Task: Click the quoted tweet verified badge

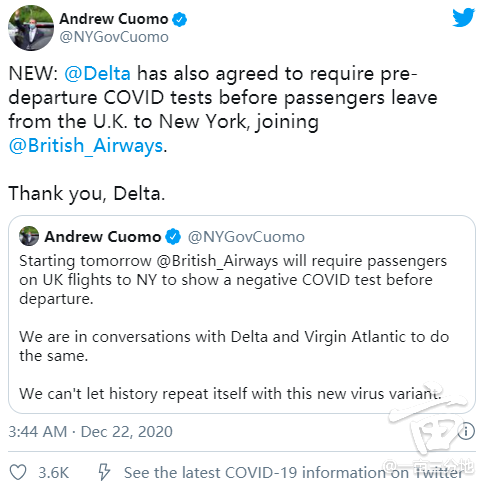Action: click(173, 237)
